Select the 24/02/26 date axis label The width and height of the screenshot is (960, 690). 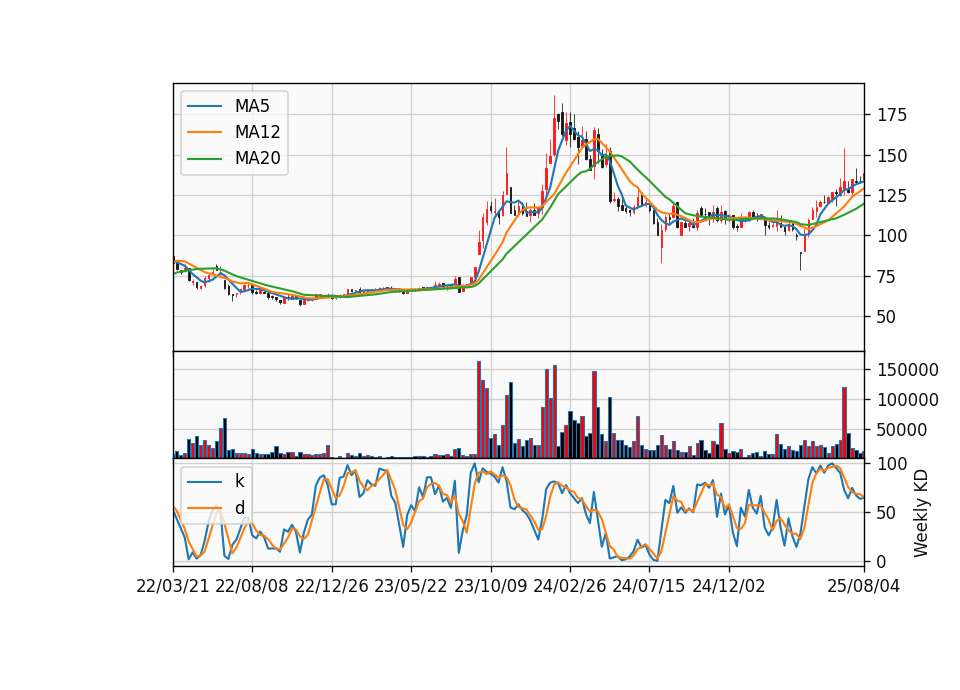point(569,587)
